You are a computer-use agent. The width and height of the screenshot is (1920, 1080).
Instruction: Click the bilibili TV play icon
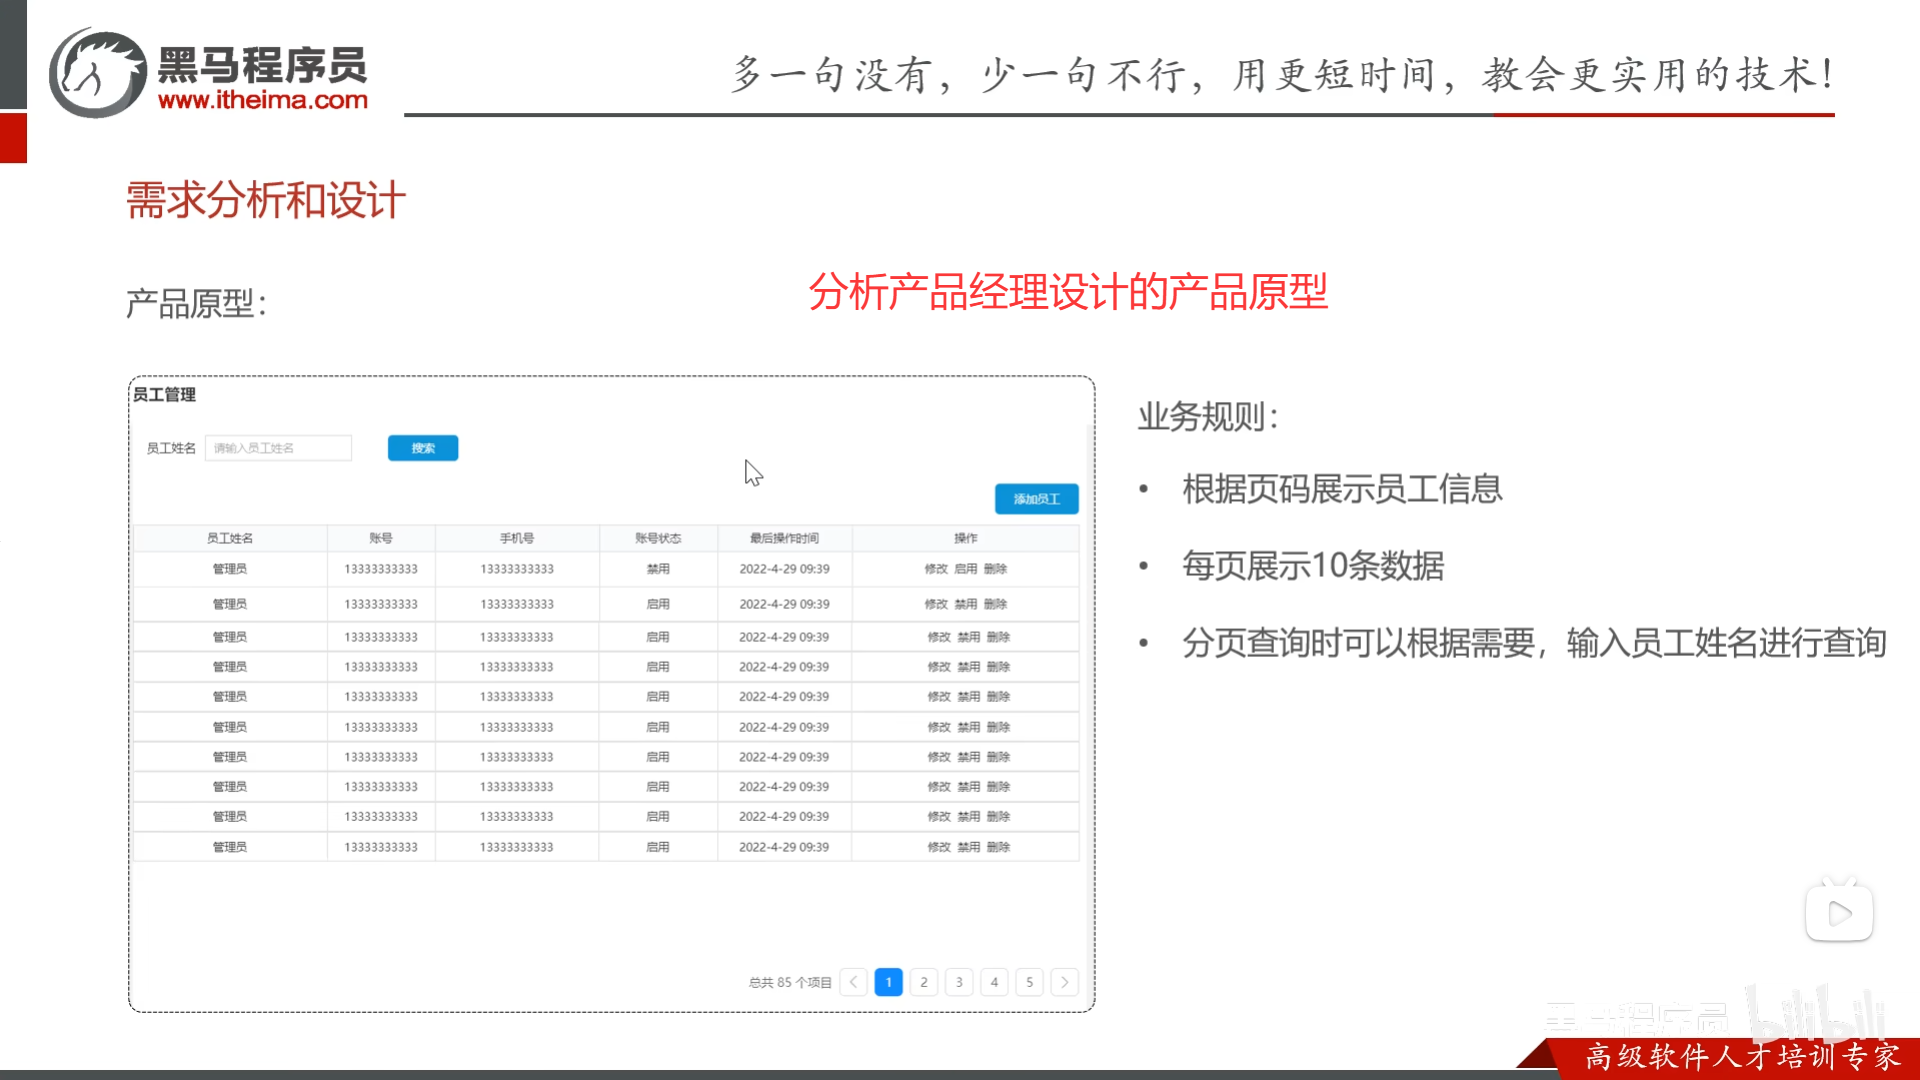pyautogui.click(x=1840, y=911)
